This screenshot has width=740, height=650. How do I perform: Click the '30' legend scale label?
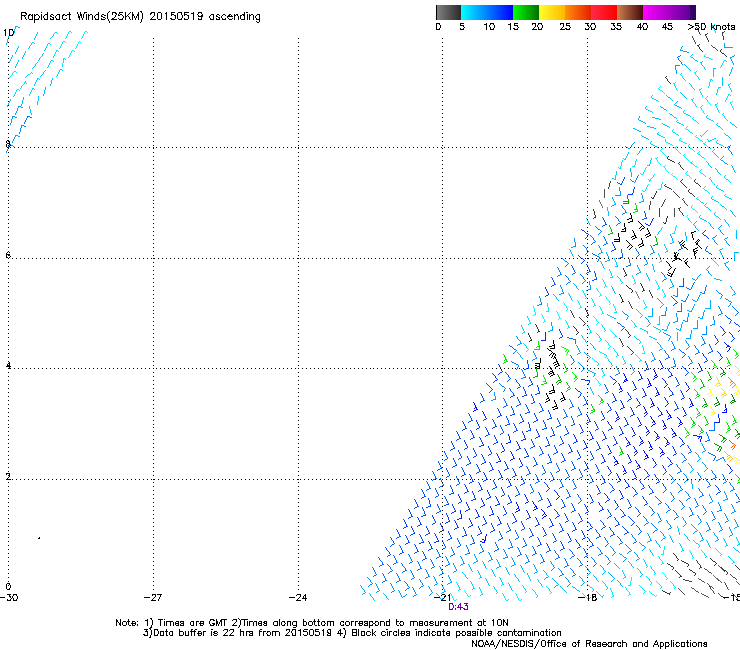pos(590,27)
